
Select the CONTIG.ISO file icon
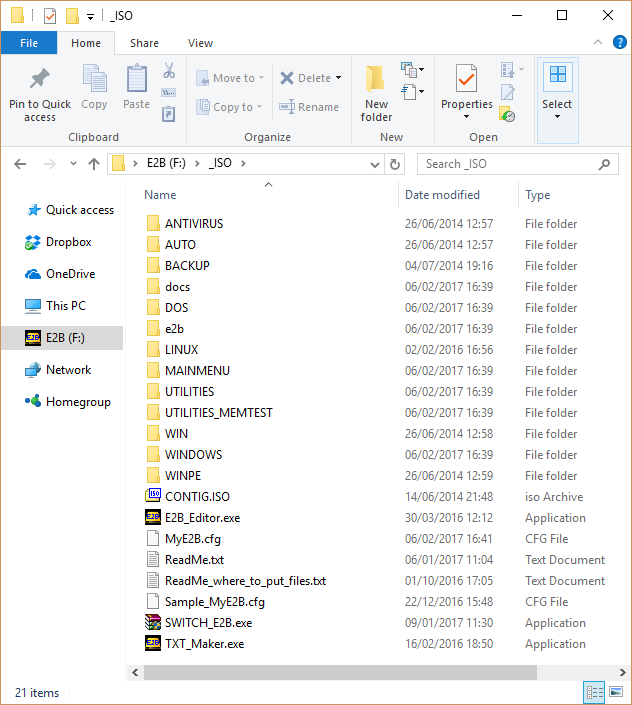pyautogui.click(x=153, y=495)
